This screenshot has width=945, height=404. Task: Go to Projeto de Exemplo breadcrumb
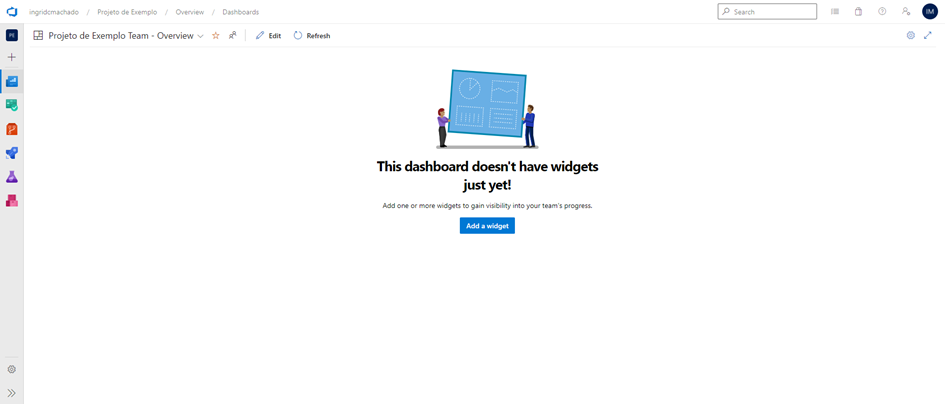(x=127, y=12)
